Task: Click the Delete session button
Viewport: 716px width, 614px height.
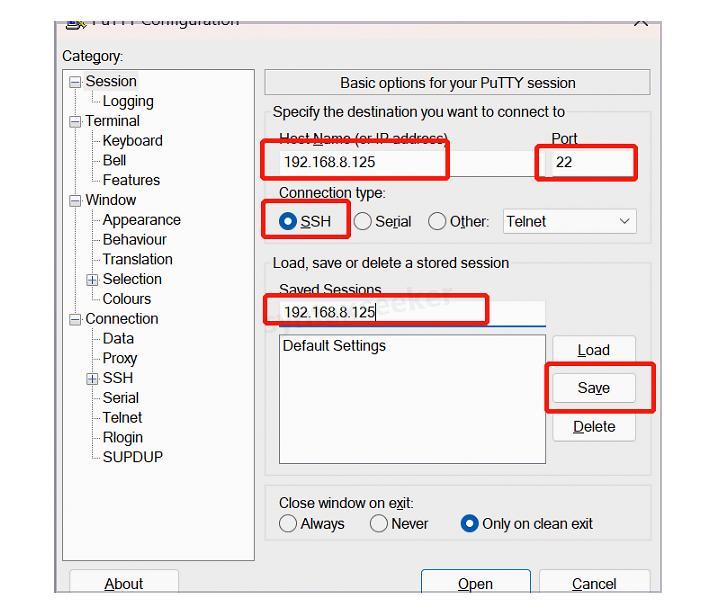Action: click(594, 426)
